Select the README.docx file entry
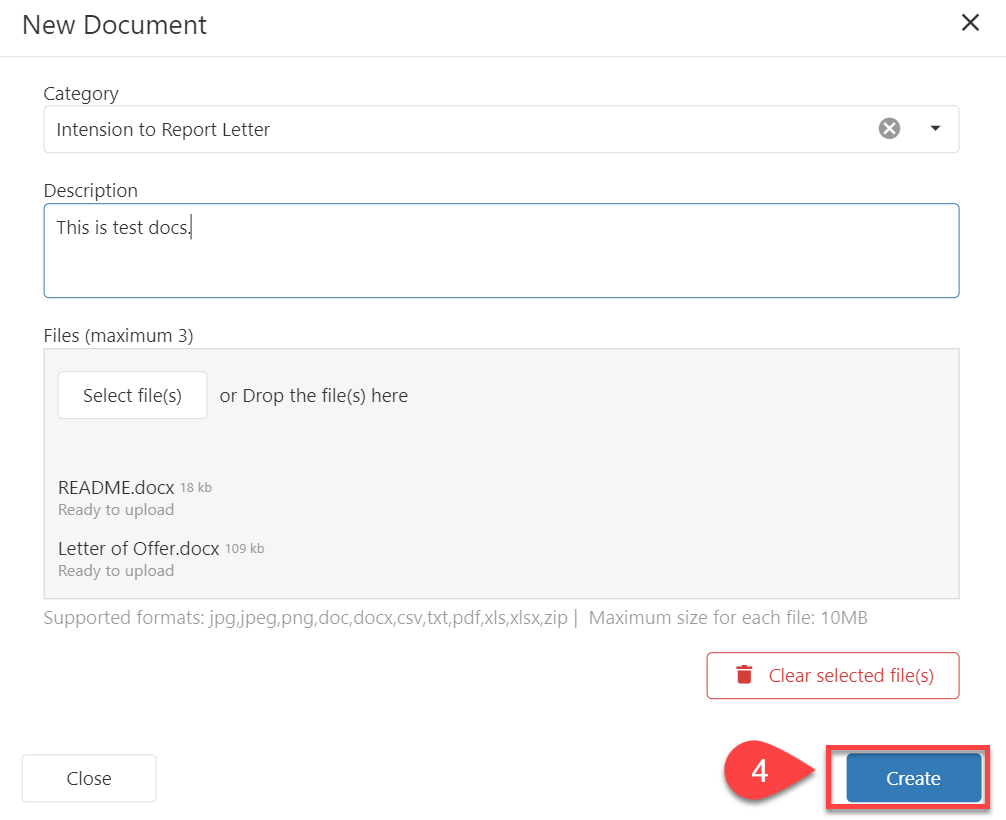The width and height of the screenshot is (1006, 820). pos(117,488)
